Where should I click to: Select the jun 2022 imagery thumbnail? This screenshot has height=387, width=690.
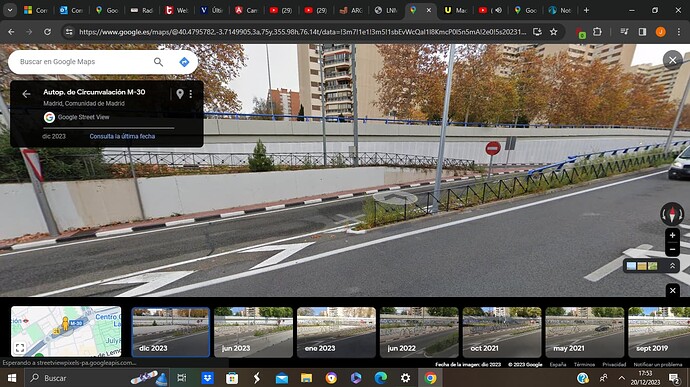tap(419, 332)
